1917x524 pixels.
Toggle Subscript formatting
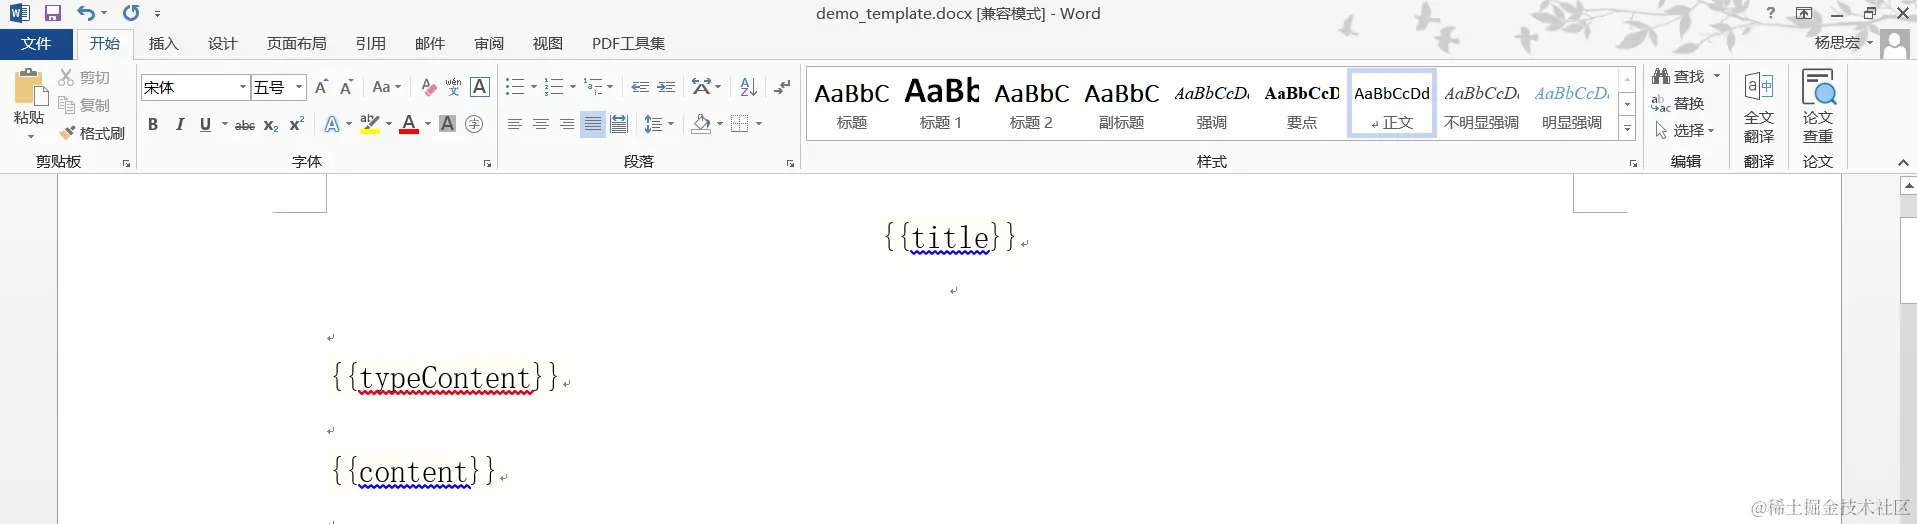pos(271,124)
